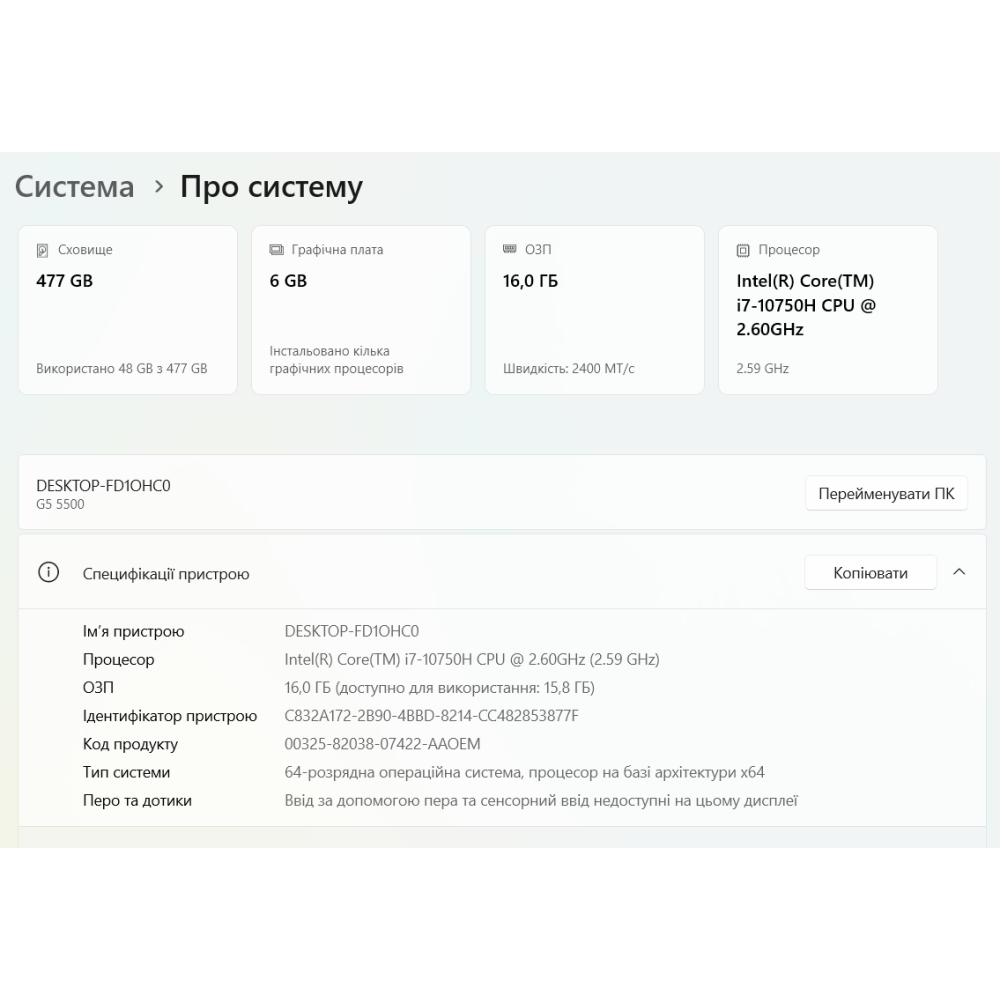Click the ОЗП memory icon
The height and width of the screenshot is (1000, 1000).
(509, 250)
